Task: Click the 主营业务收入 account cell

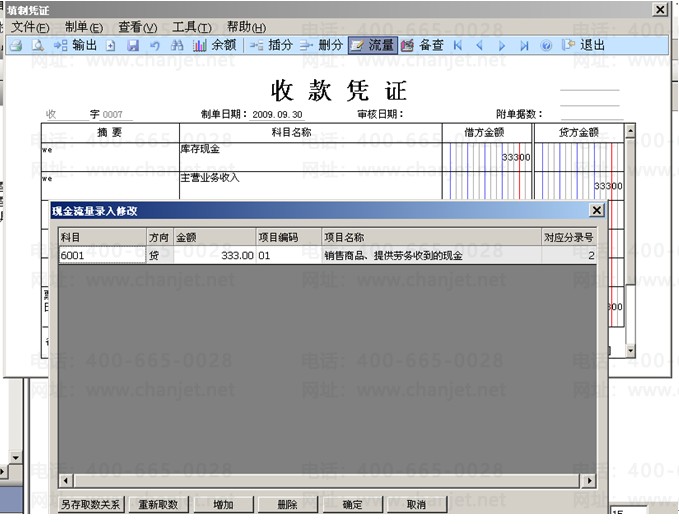Action: (310, 185)
